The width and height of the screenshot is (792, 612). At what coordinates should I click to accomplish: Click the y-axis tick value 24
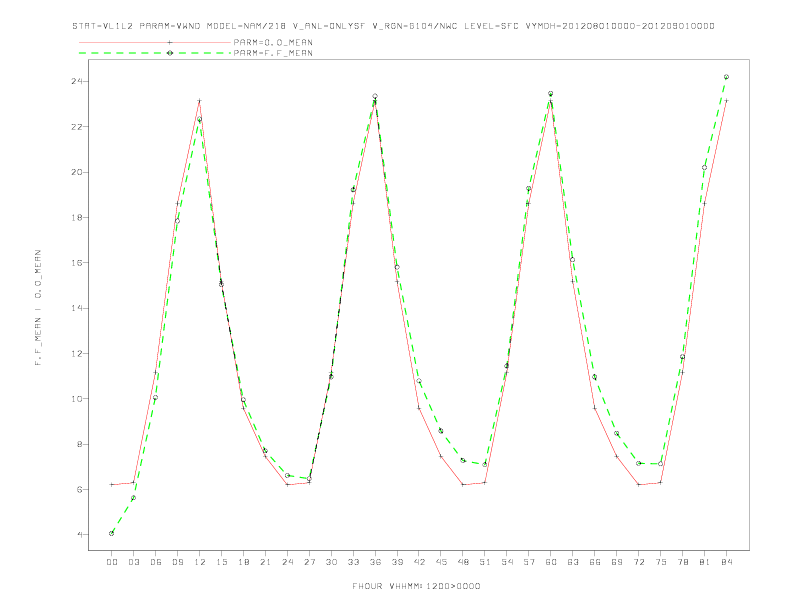77,81
